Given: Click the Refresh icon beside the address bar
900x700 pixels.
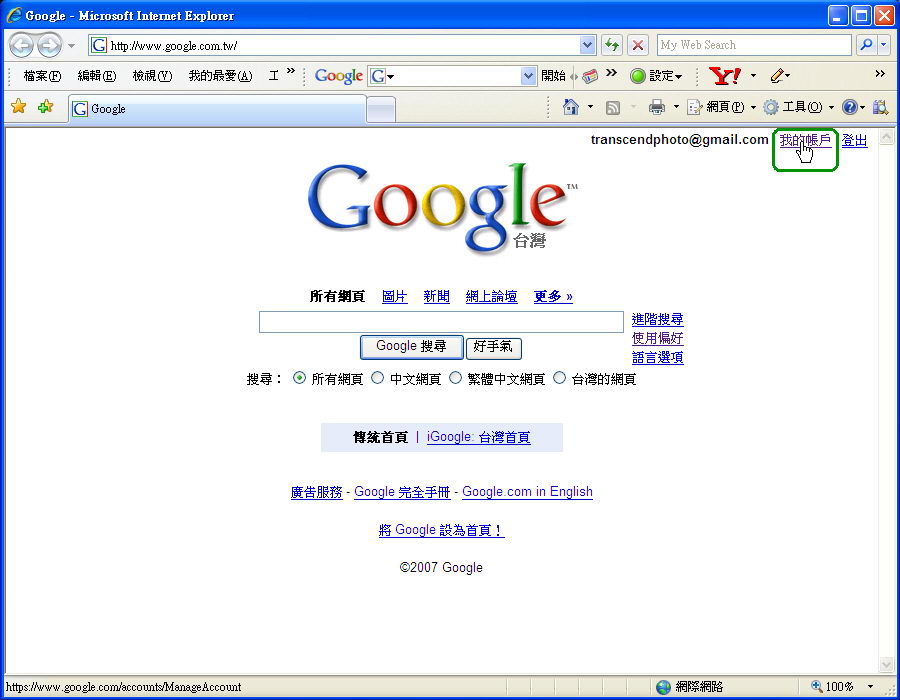Looking at the screenshot, I should coord(612,45).
